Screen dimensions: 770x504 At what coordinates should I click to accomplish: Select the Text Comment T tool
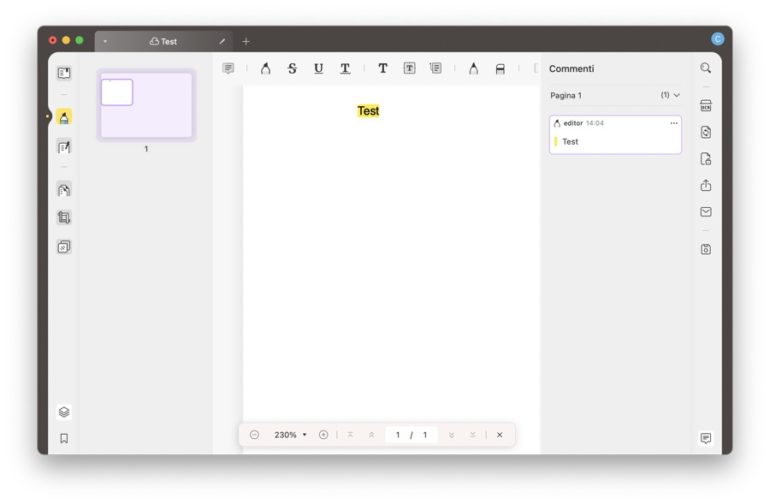pyautogui.click(x=383, y=68)
